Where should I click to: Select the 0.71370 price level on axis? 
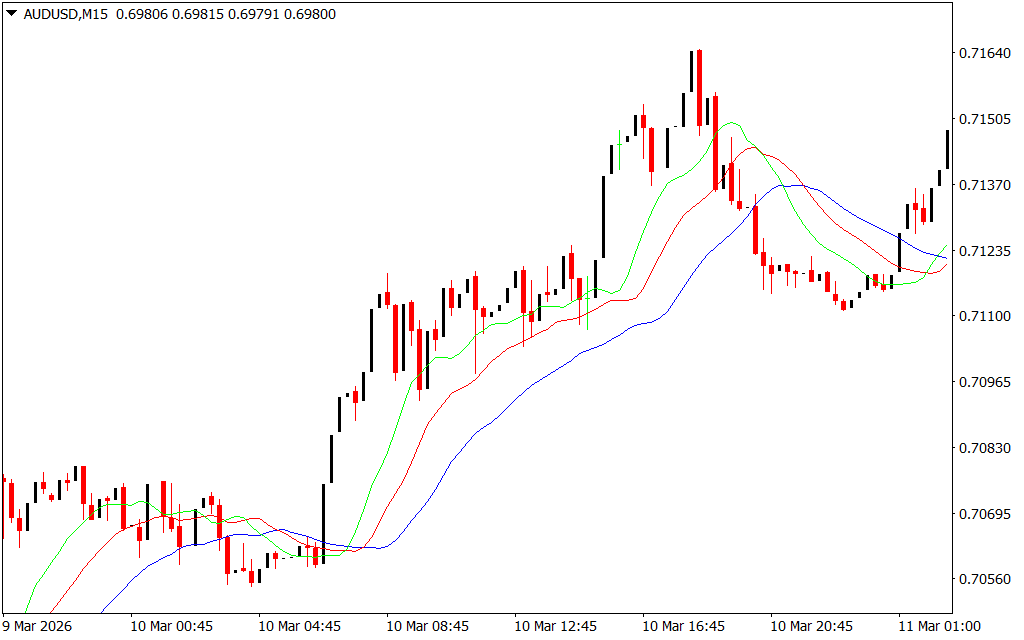pos(984,185)
